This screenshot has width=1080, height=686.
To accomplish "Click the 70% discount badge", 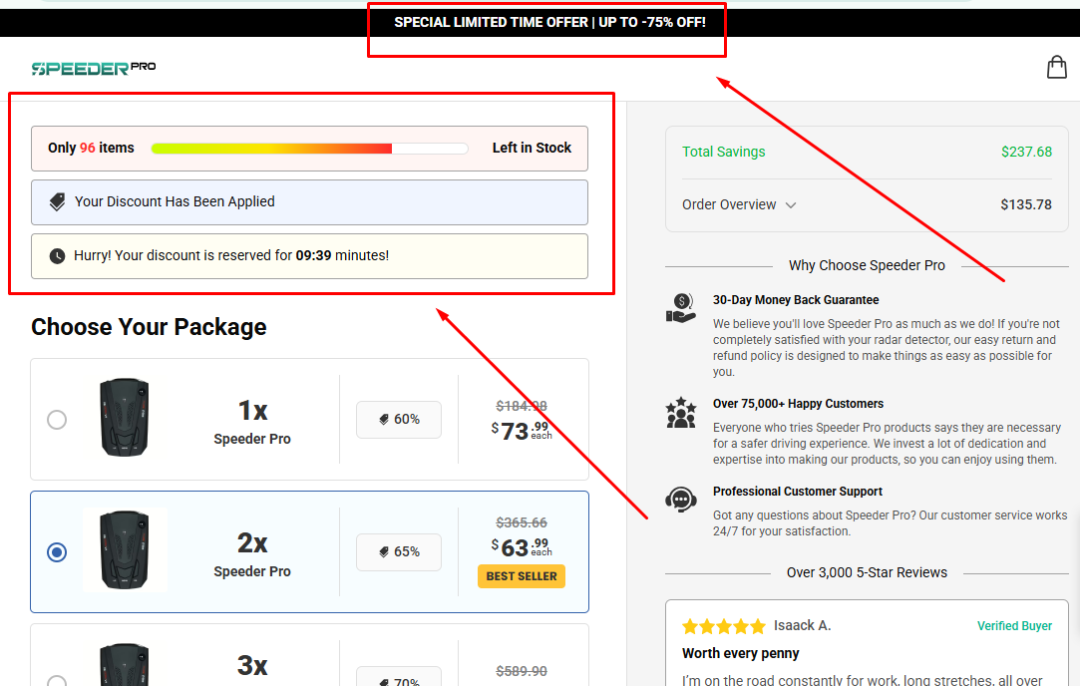I will pos(399,676).
